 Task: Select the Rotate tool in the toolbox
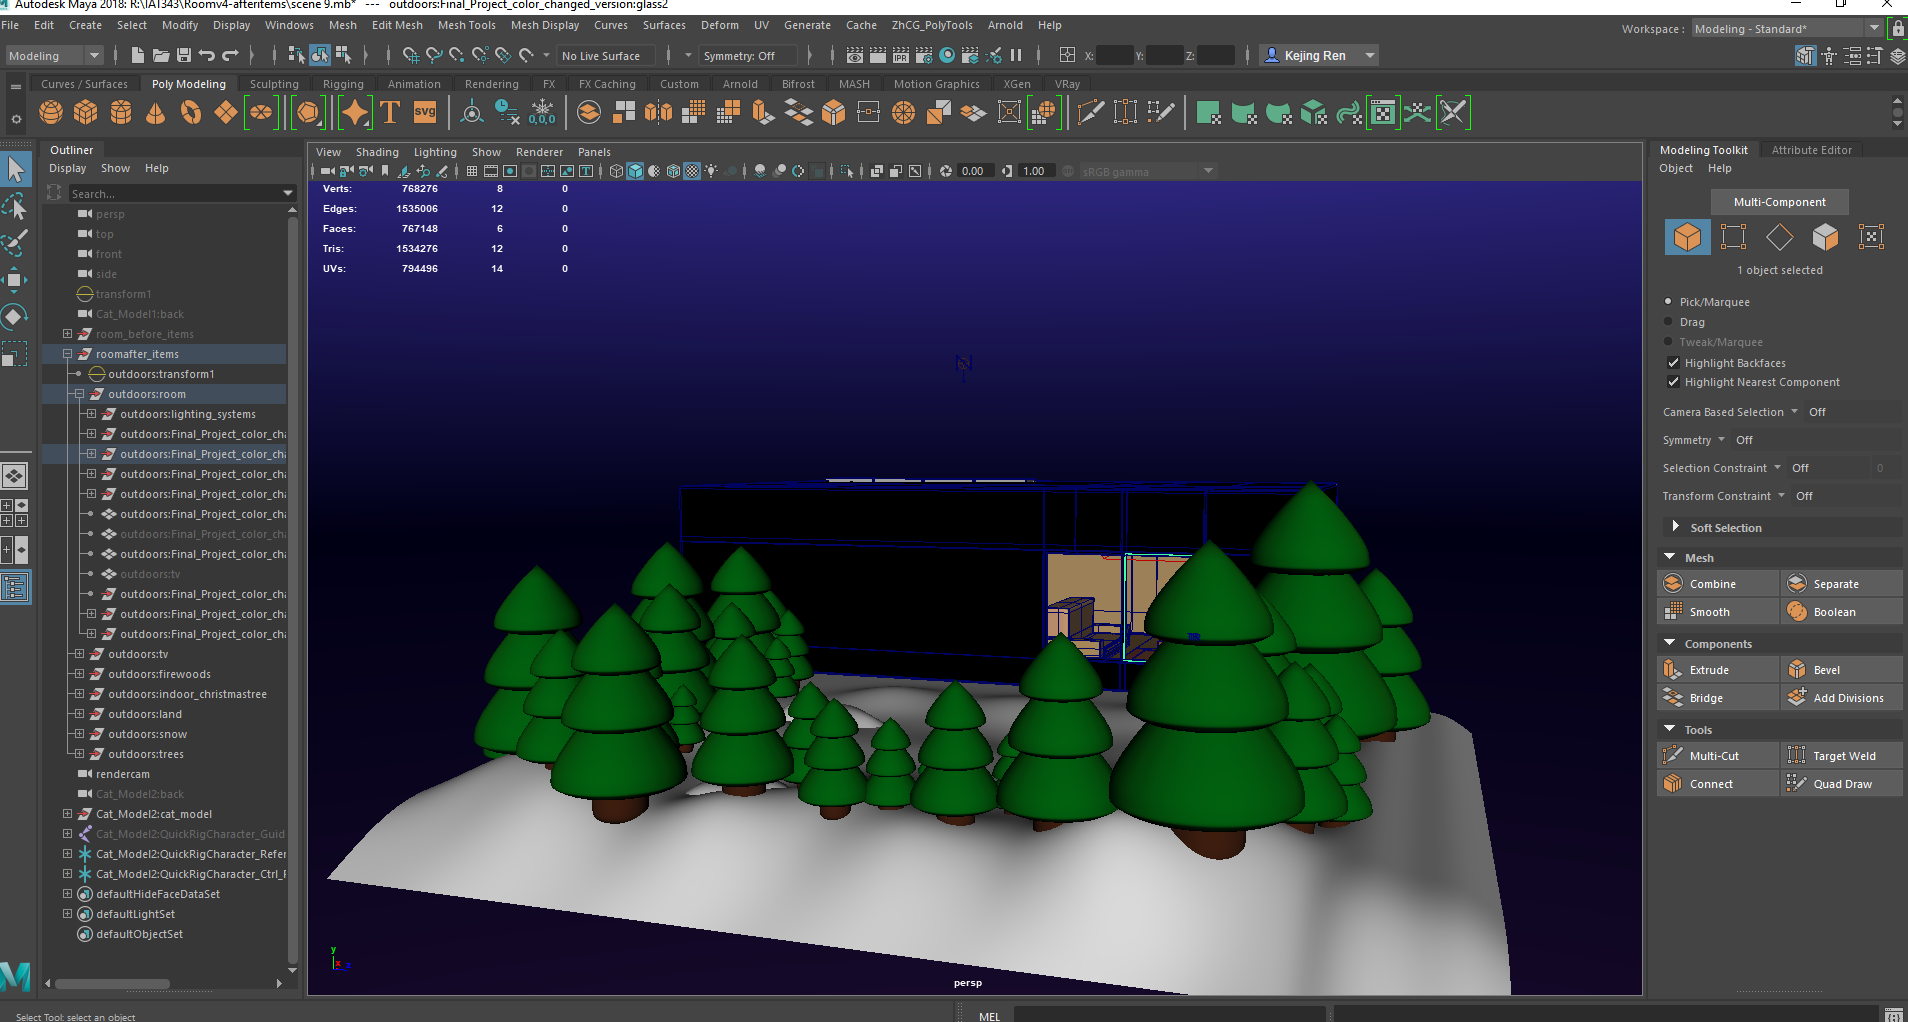coord(15,317)
